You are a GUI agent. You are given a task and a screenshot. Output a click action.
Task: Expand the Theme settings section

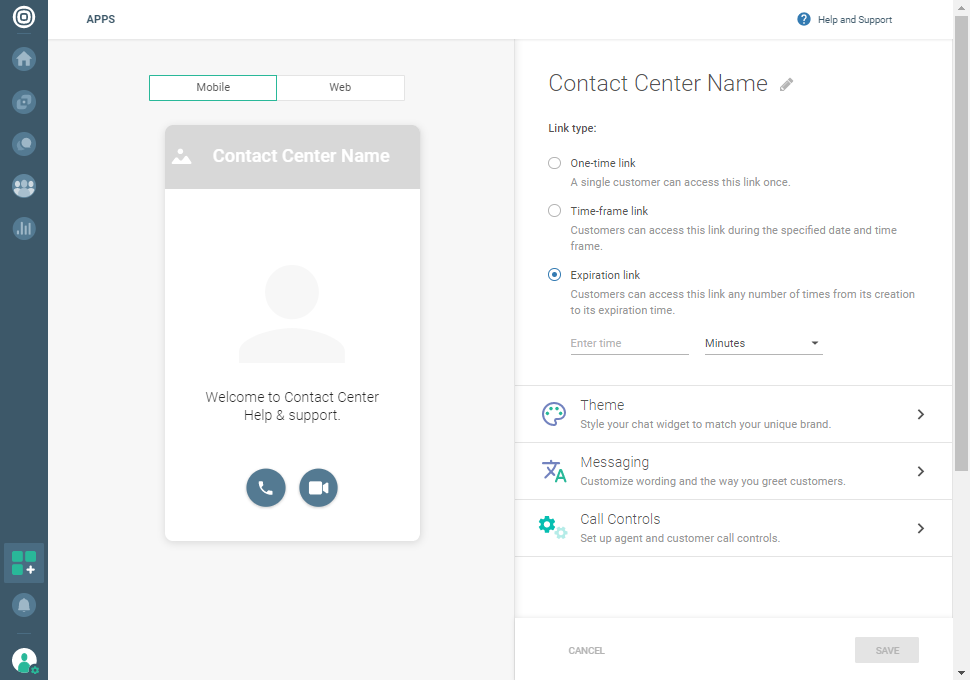tap(733, 414)
